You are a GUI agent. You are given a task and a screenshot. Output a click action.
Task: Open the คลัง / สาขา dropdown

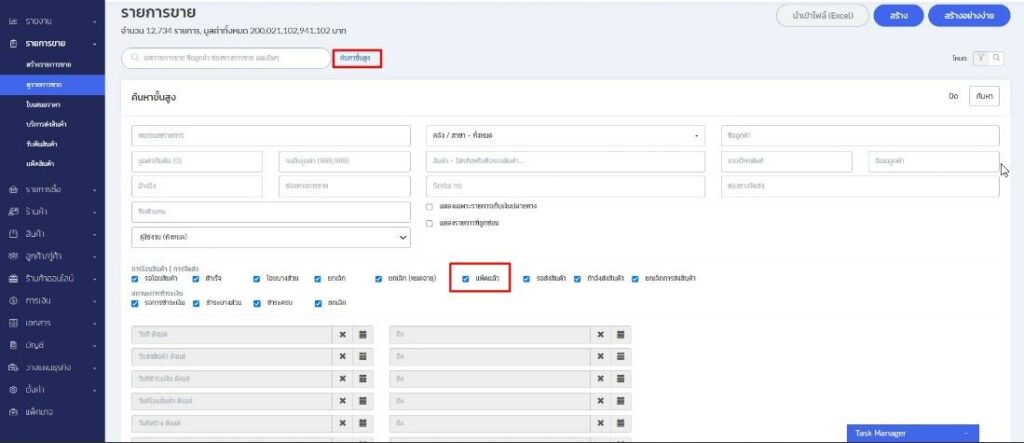point(567,135)
